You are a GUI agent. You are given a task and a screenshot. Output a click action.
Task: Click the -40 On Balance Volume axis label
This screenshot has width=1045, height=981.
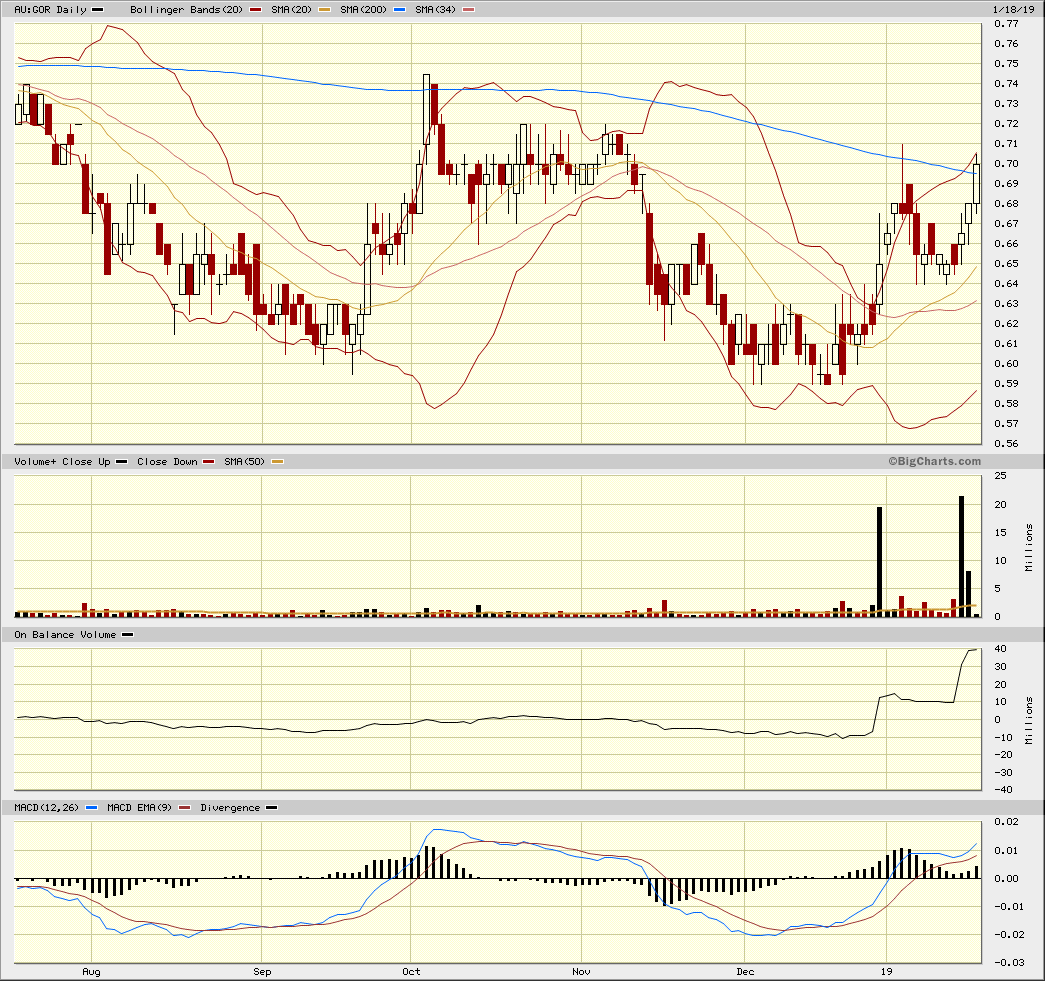(1003, 790)
